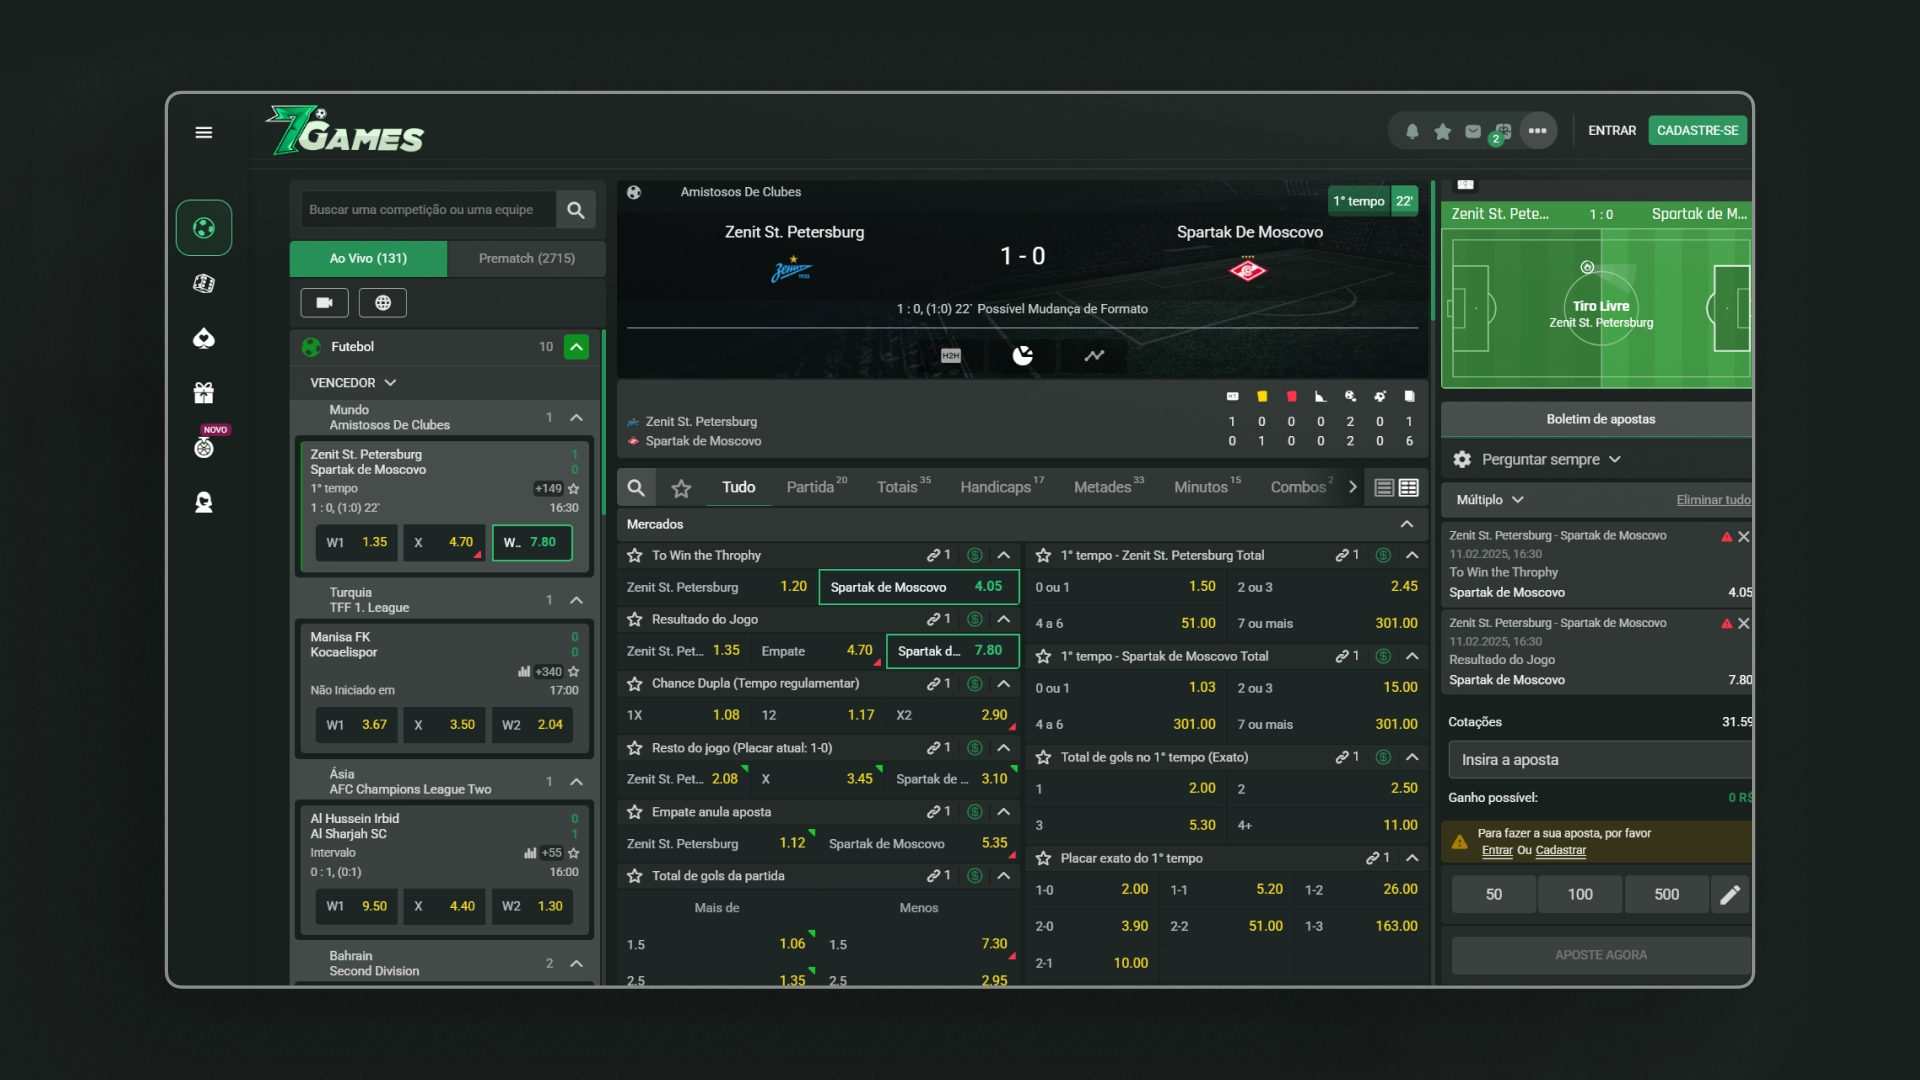The width and height of the screenshot is (1920, 1080).
Task: Open the support agent sidebar icon
Action: pyautogui.click(x=204, y=502)
